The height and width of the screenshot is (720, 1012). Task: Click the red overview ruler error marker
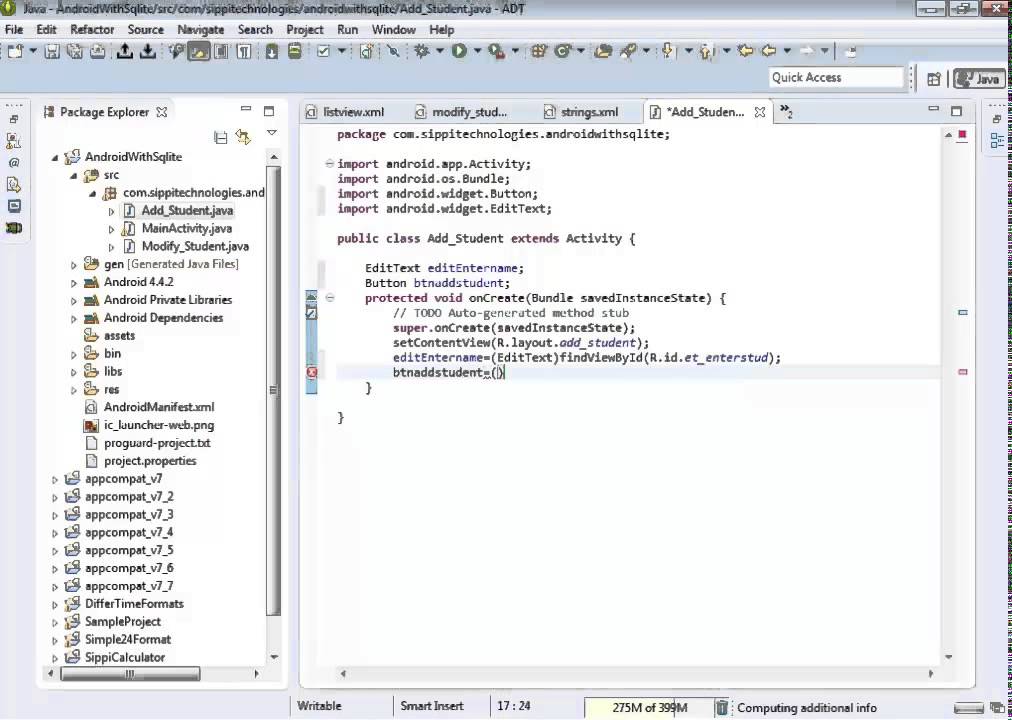click(x=963, y=372)
